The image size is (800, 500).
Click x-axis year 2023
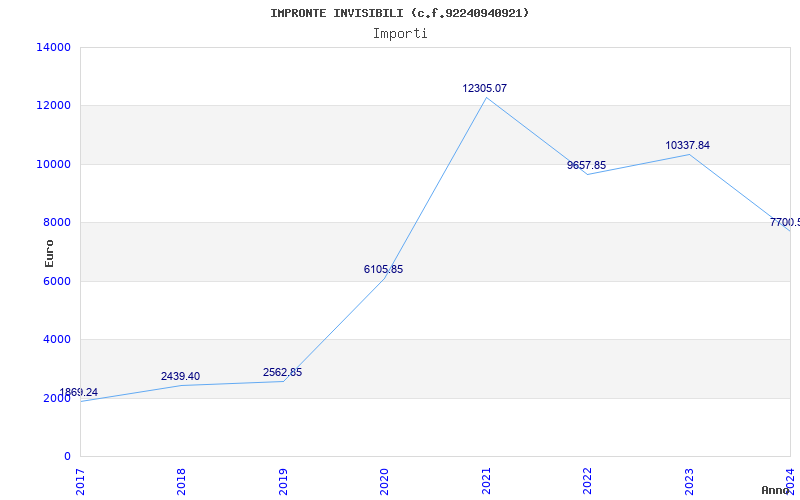[689, 481]
